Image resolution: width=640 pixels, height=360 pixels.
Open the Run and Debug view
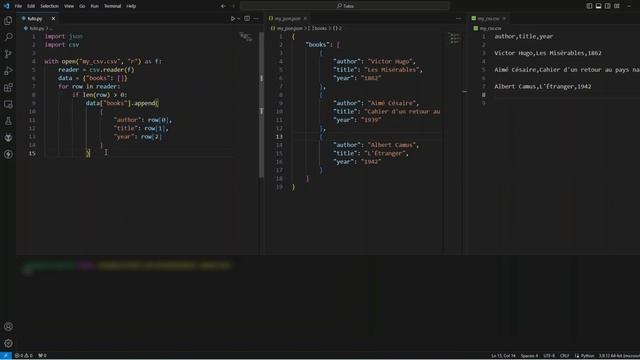tap(8, 71)
